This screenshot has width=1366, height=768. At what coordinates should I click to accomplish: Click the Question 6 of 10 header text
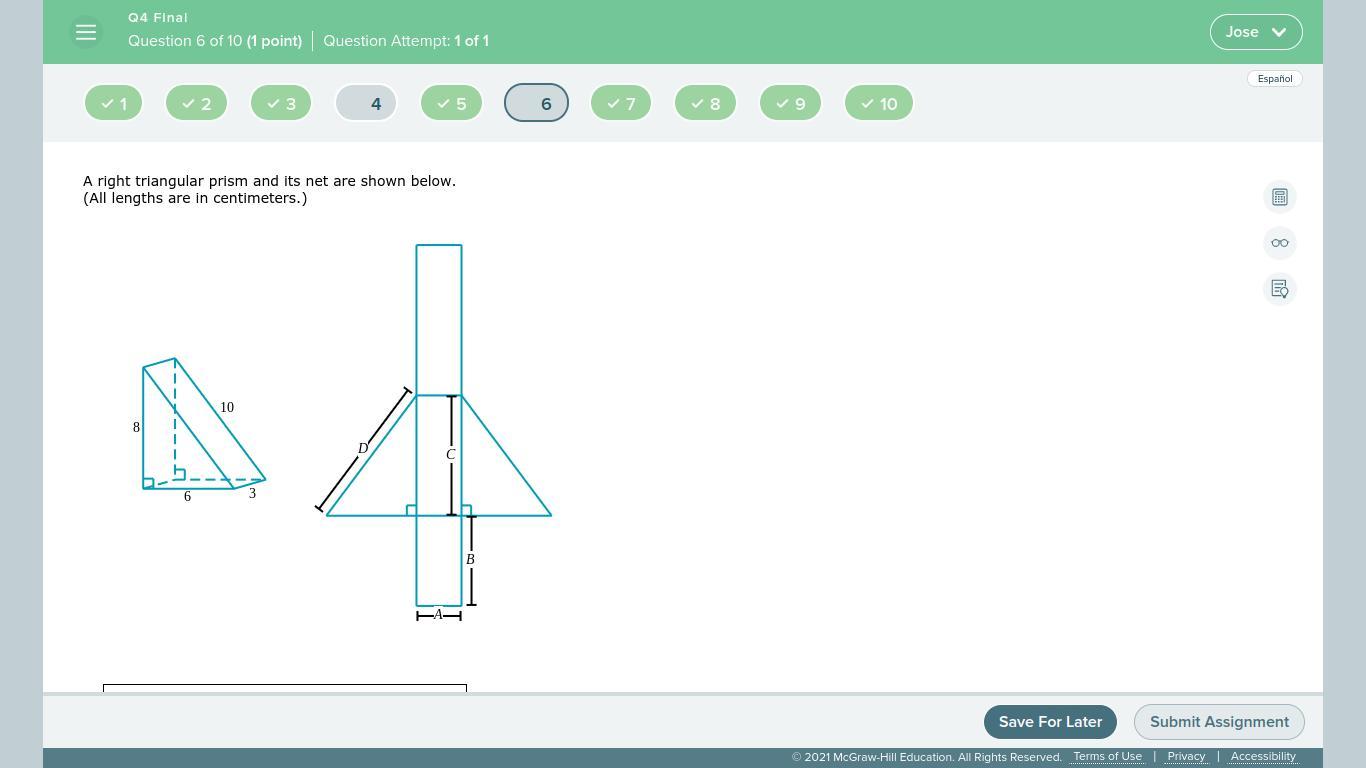pos(215,41)
